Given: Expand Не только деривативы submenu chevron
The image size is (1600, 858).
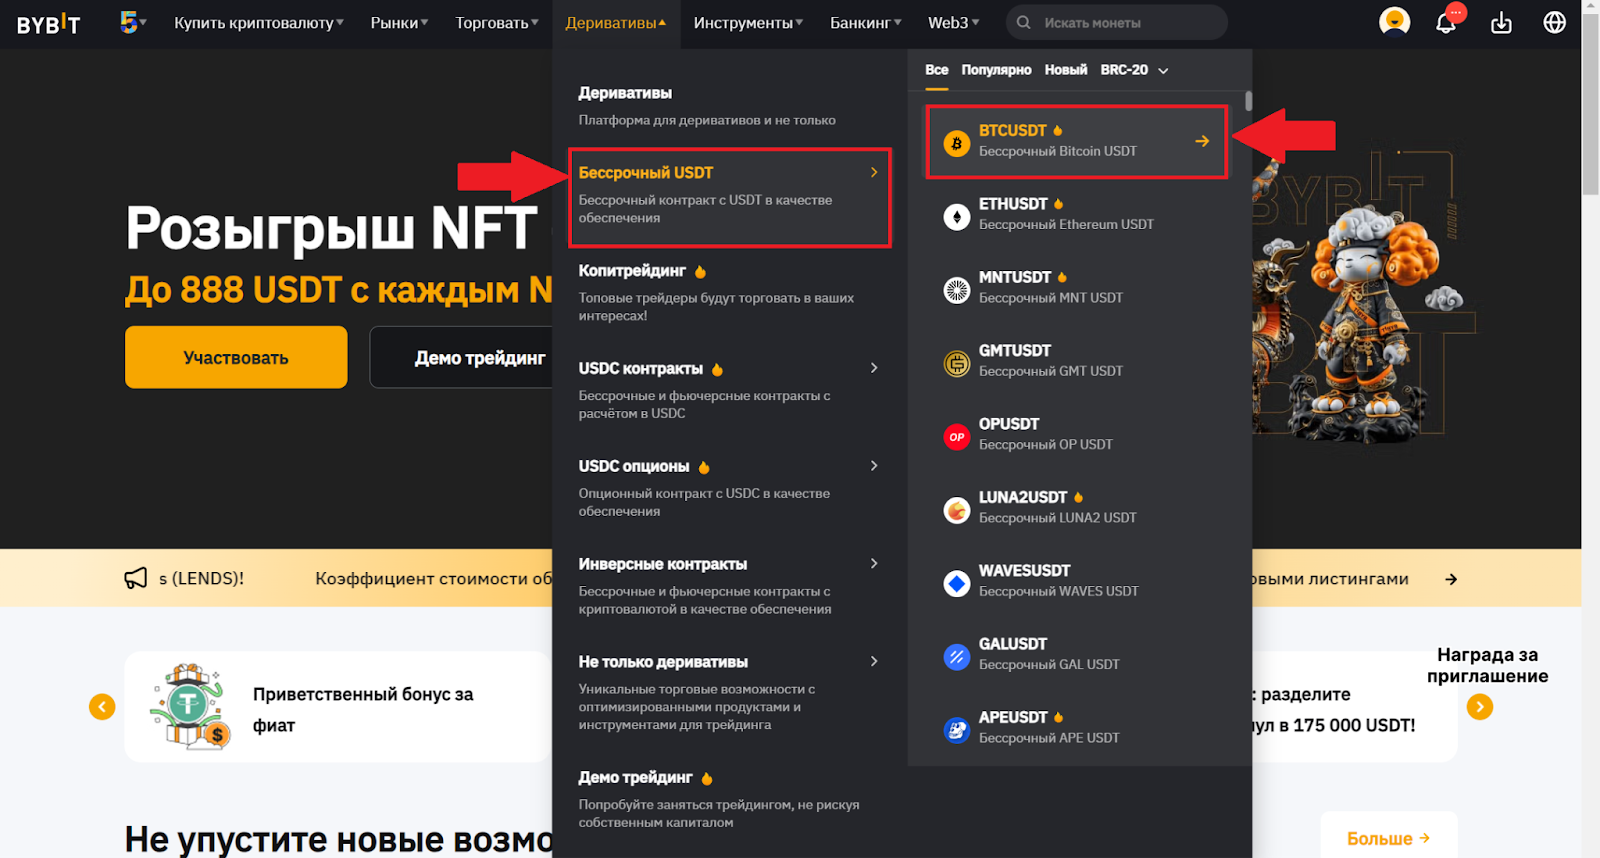Looking at the screenshot, I should tap(874, 661).
